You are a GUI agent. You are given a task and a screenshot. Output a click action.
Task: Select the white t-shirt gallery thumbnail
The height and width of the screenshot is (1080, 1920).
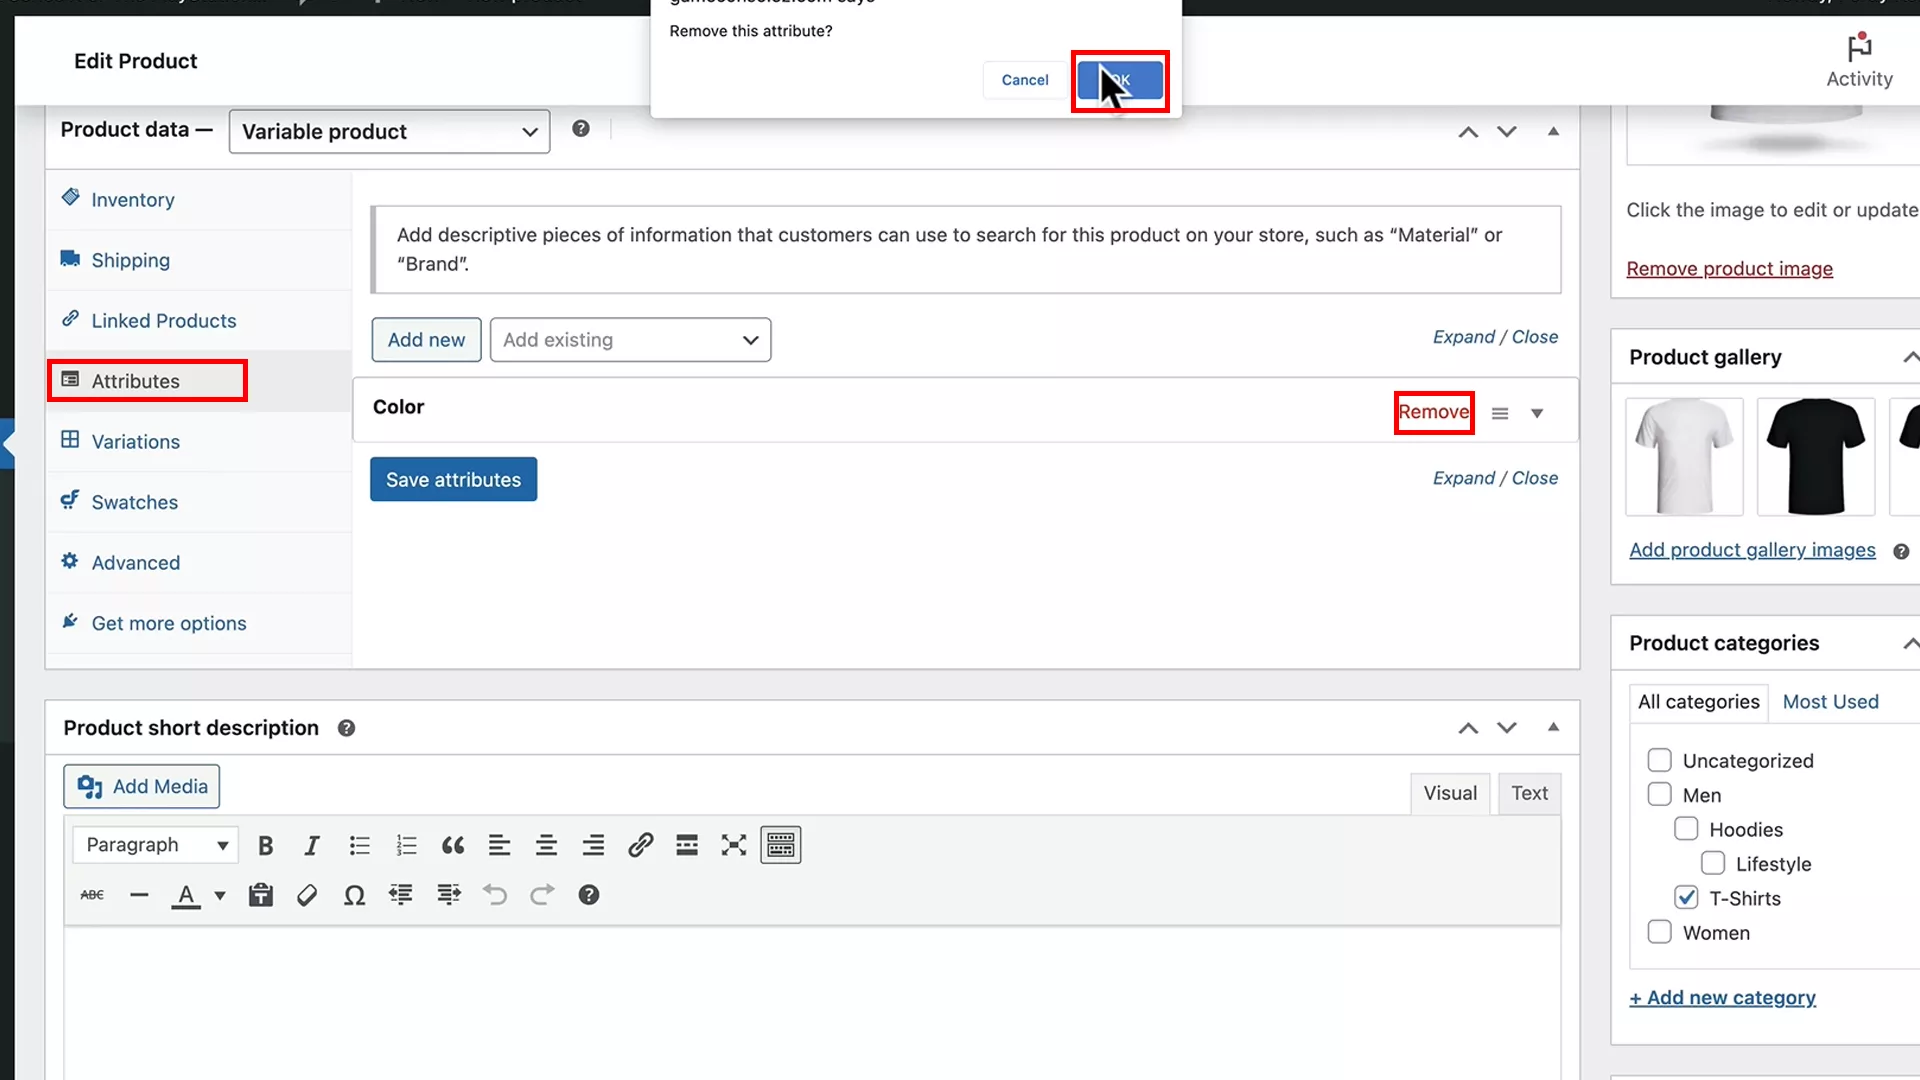[x=1684, y=456]
